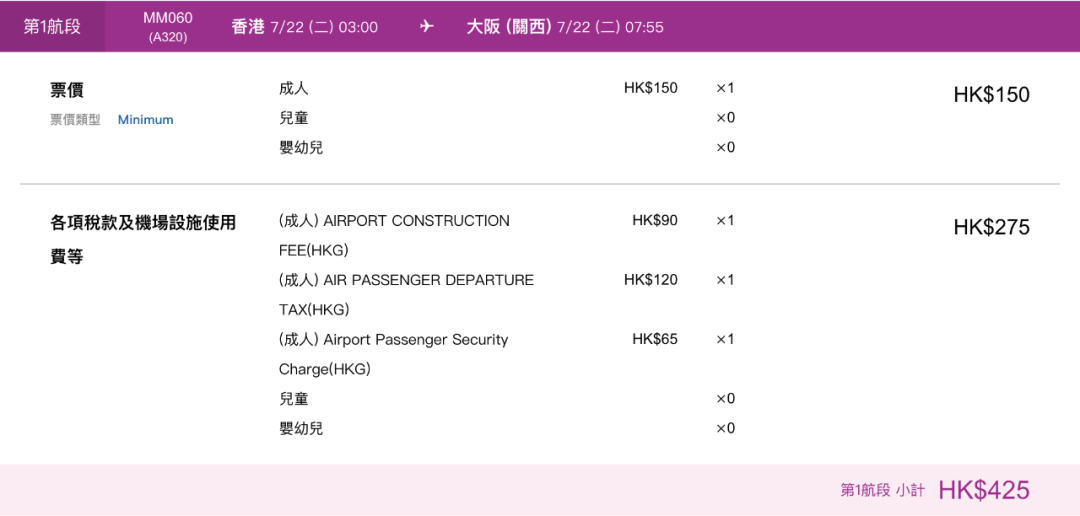Click the 各項稅款及機場設施使用費等 heading

click(143, 239)
